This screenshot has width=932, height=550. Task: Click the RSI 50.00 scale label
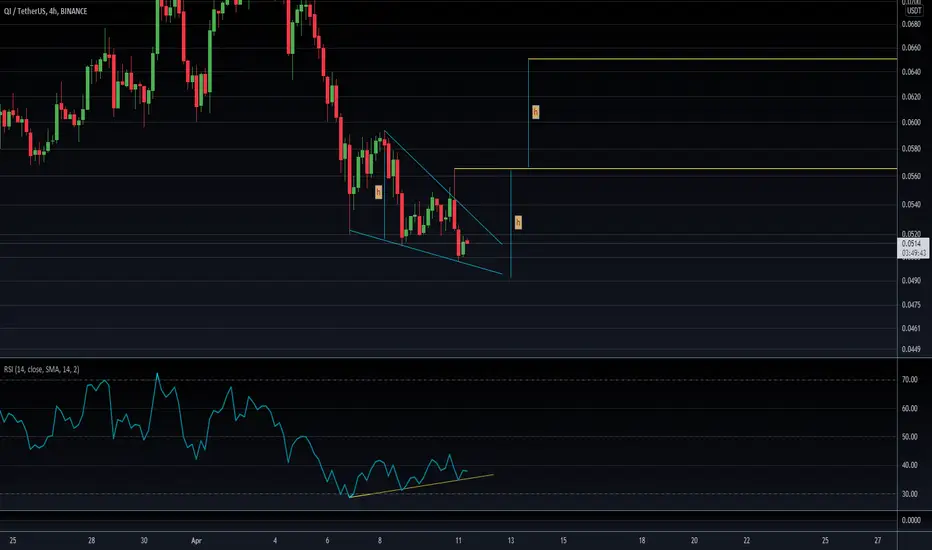(x=910, y=436)
